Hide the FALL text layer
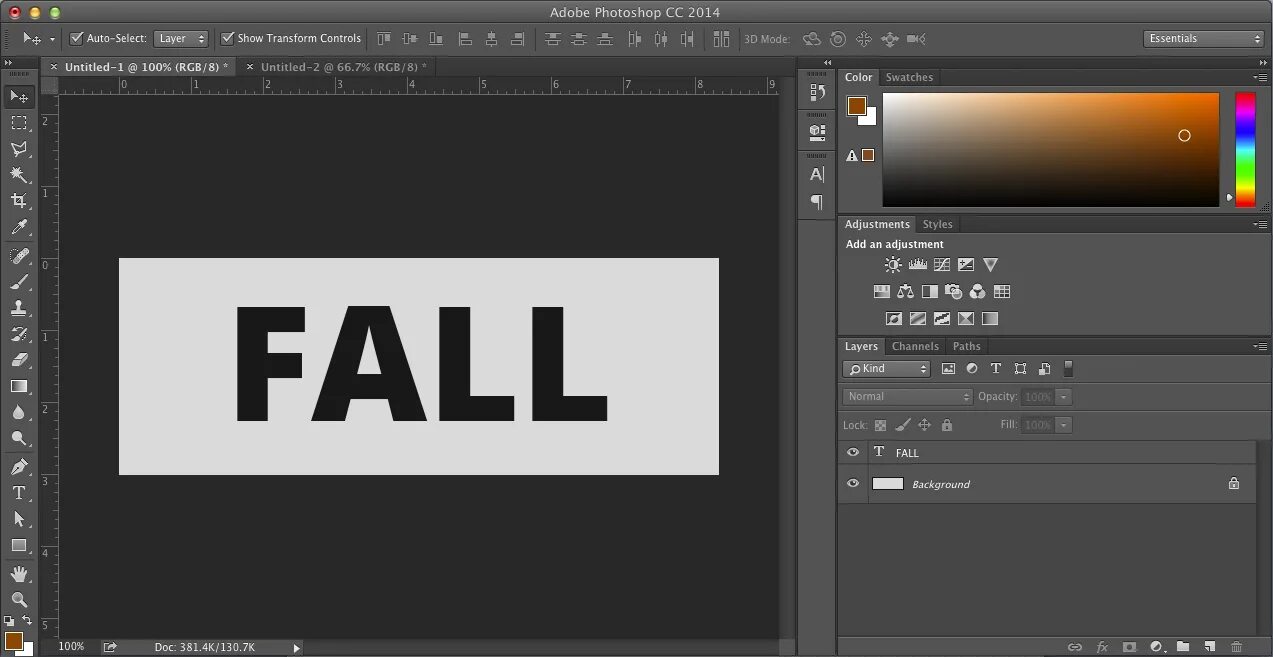The height and width of the screenshot is (657, 1273). click(x=852, y=452)
